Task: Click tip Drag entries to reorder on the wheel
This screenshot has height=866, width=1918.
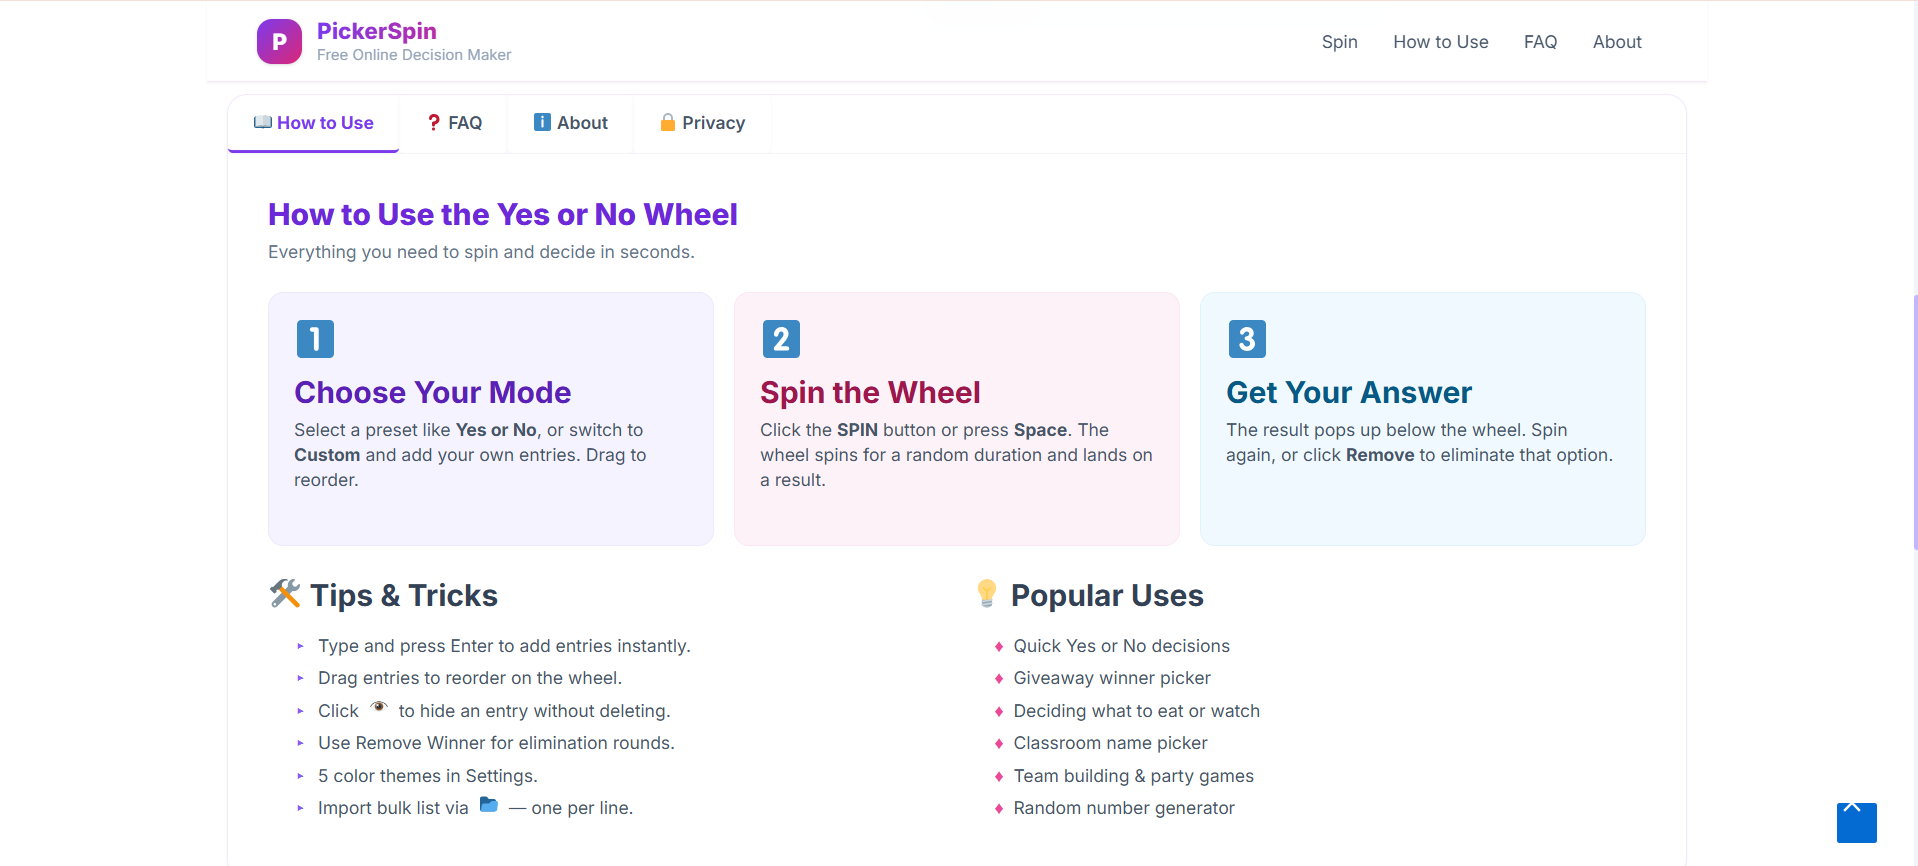Action: coord(470,678)
